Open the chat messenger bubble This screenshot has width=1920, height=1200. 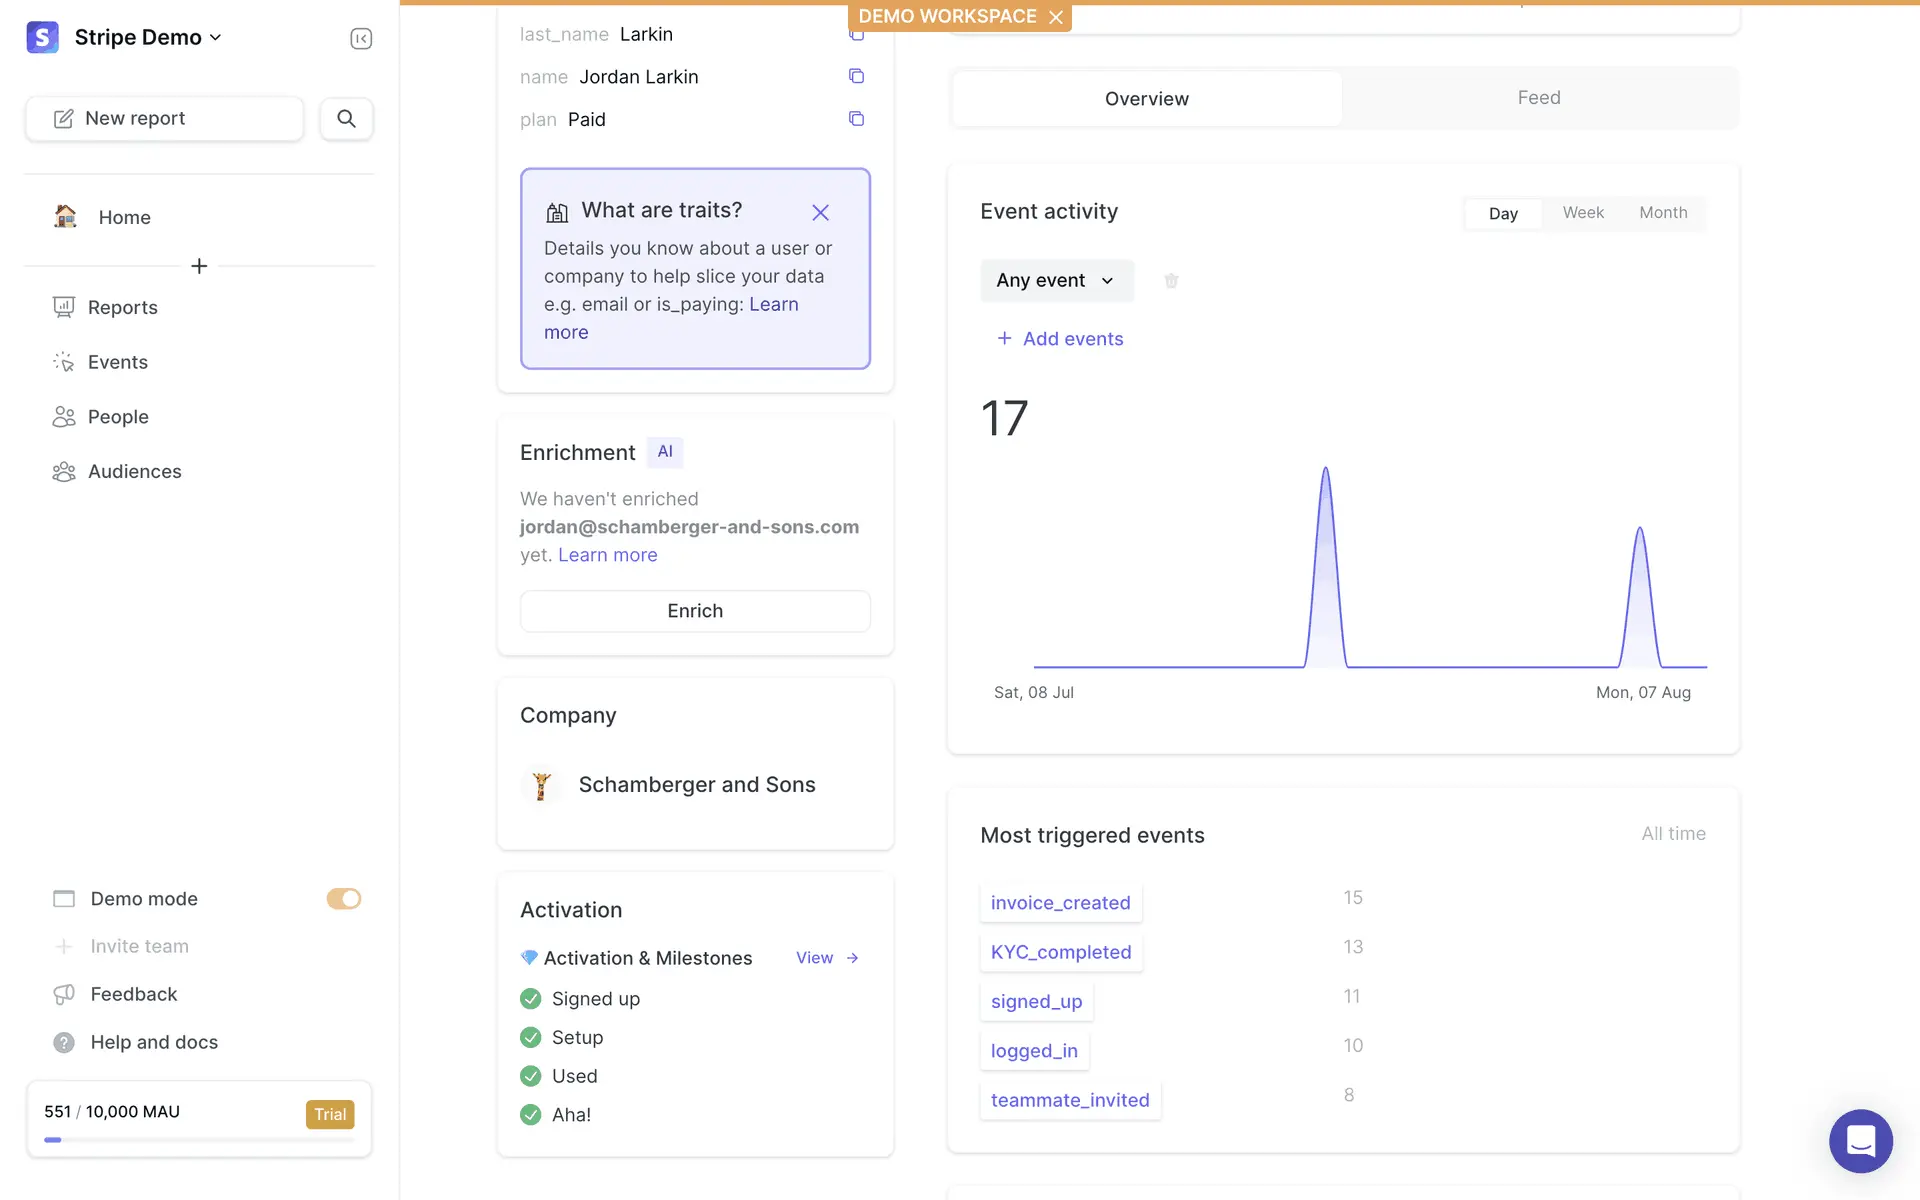pyautogui.click(x=1860, y=1140)
